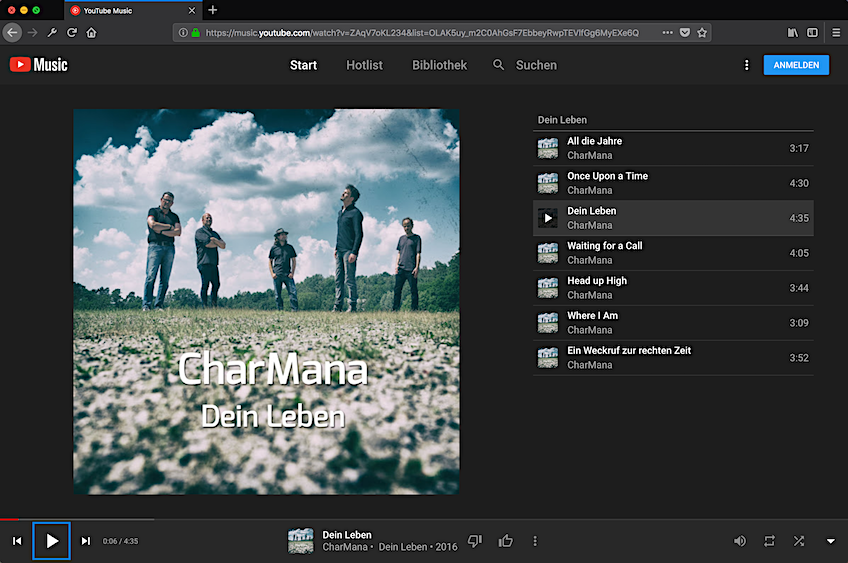Screen dimensions: 848x563
Task: Open the player bar three-dot song menu
Action: click(535, 541)
